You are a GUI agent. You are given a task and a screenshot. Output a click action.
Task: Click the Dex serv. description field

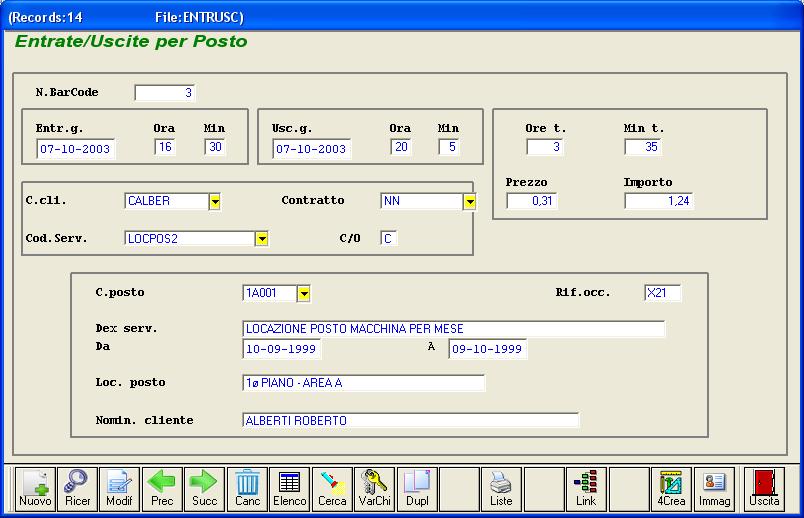pos(453,329)
